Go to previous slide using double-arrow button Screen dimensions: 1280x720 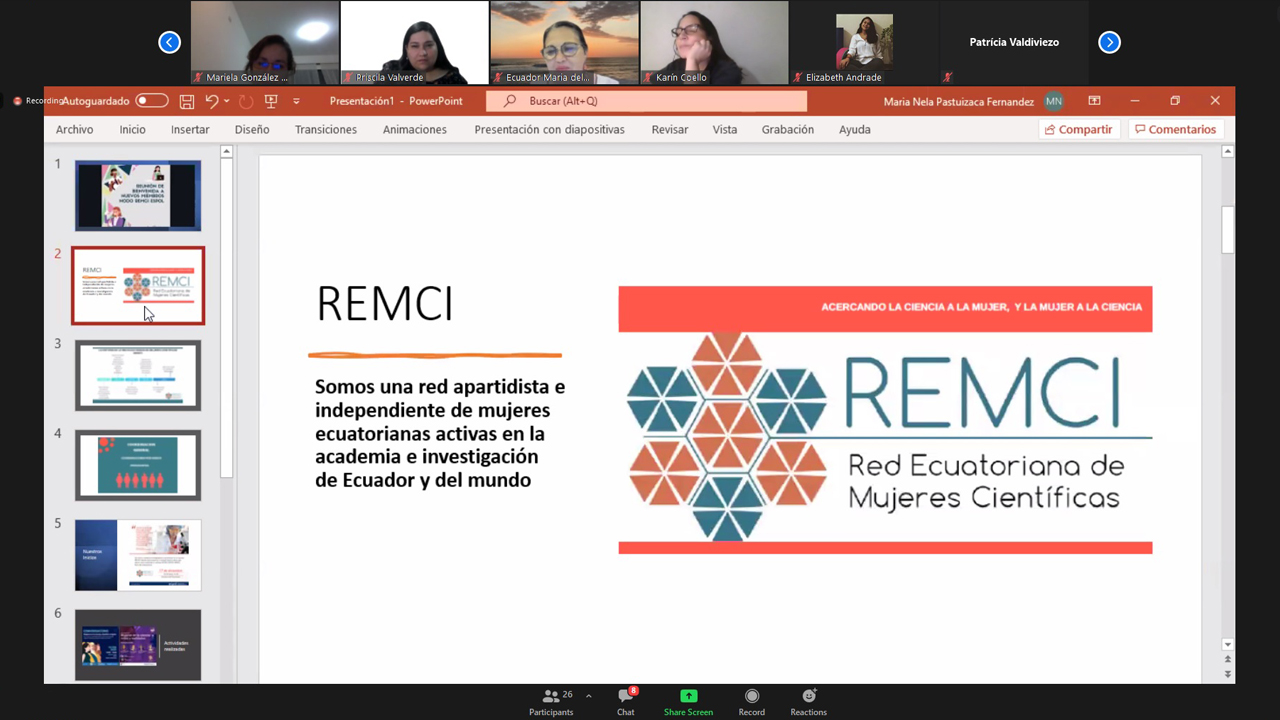(x=1228, y=660)
